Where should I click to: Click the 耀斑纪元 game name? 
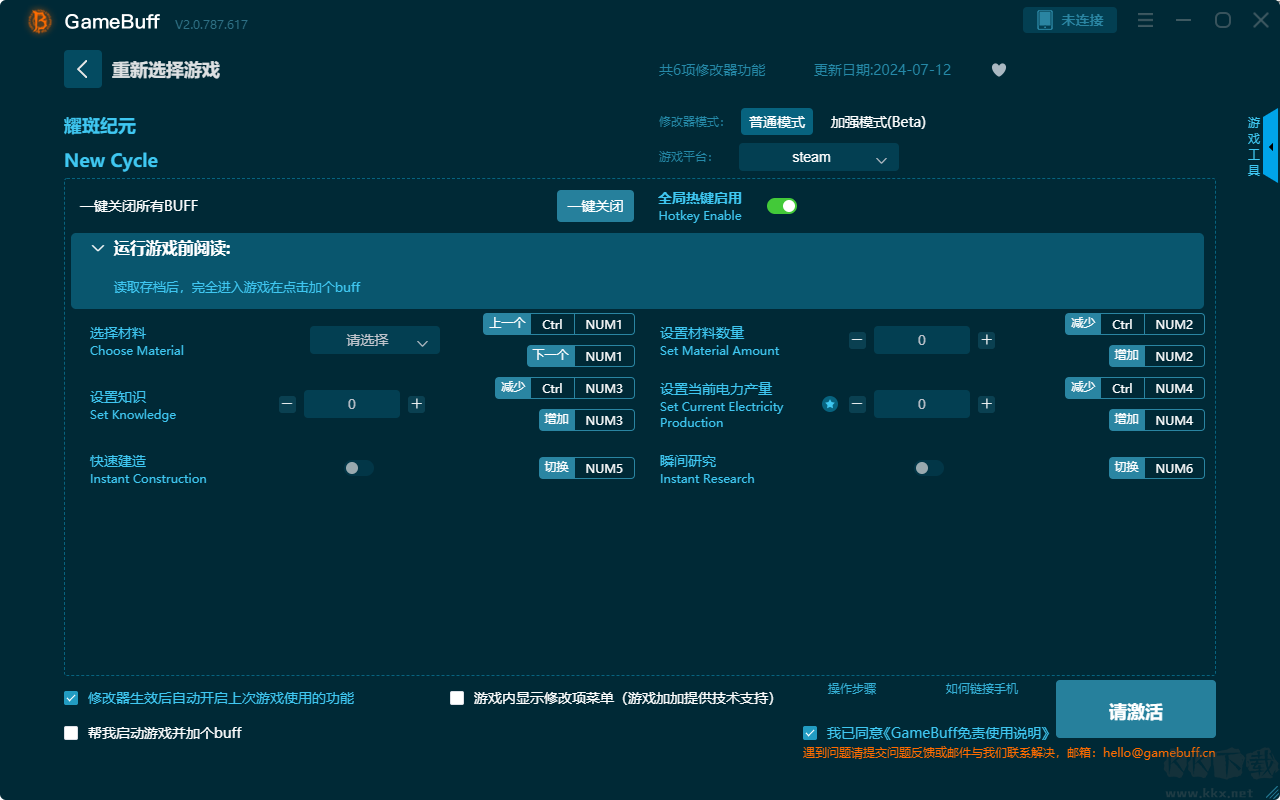coord(100,126)
